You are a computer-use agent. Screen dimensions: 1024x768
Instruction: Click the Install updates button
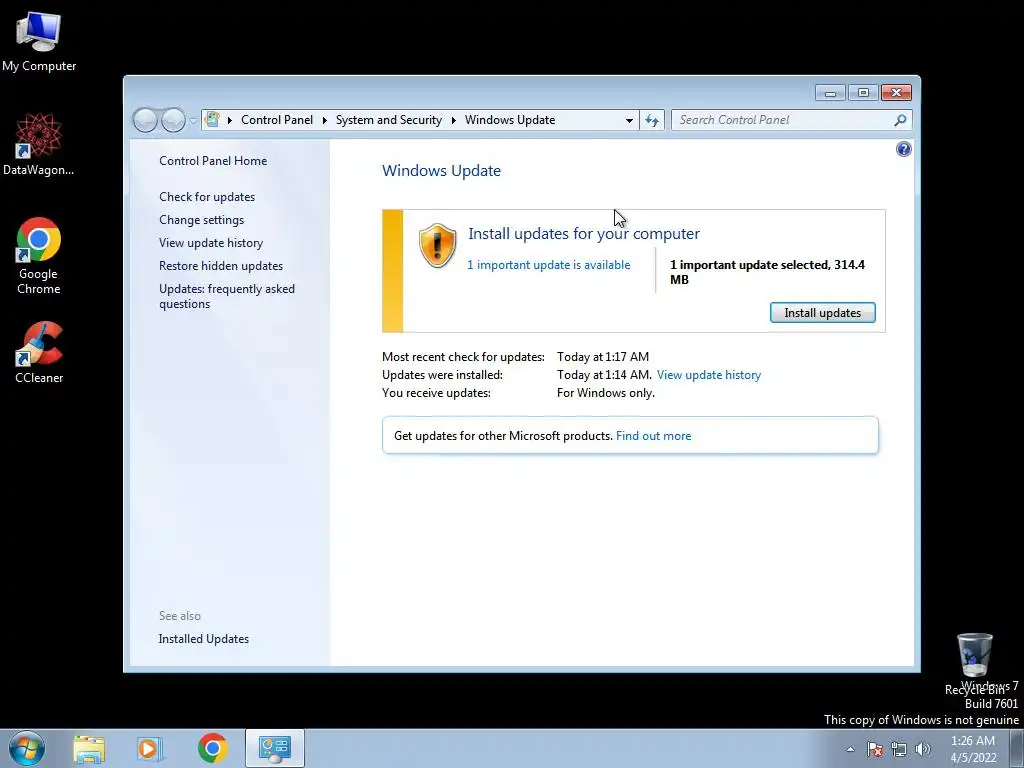[823, 313]
